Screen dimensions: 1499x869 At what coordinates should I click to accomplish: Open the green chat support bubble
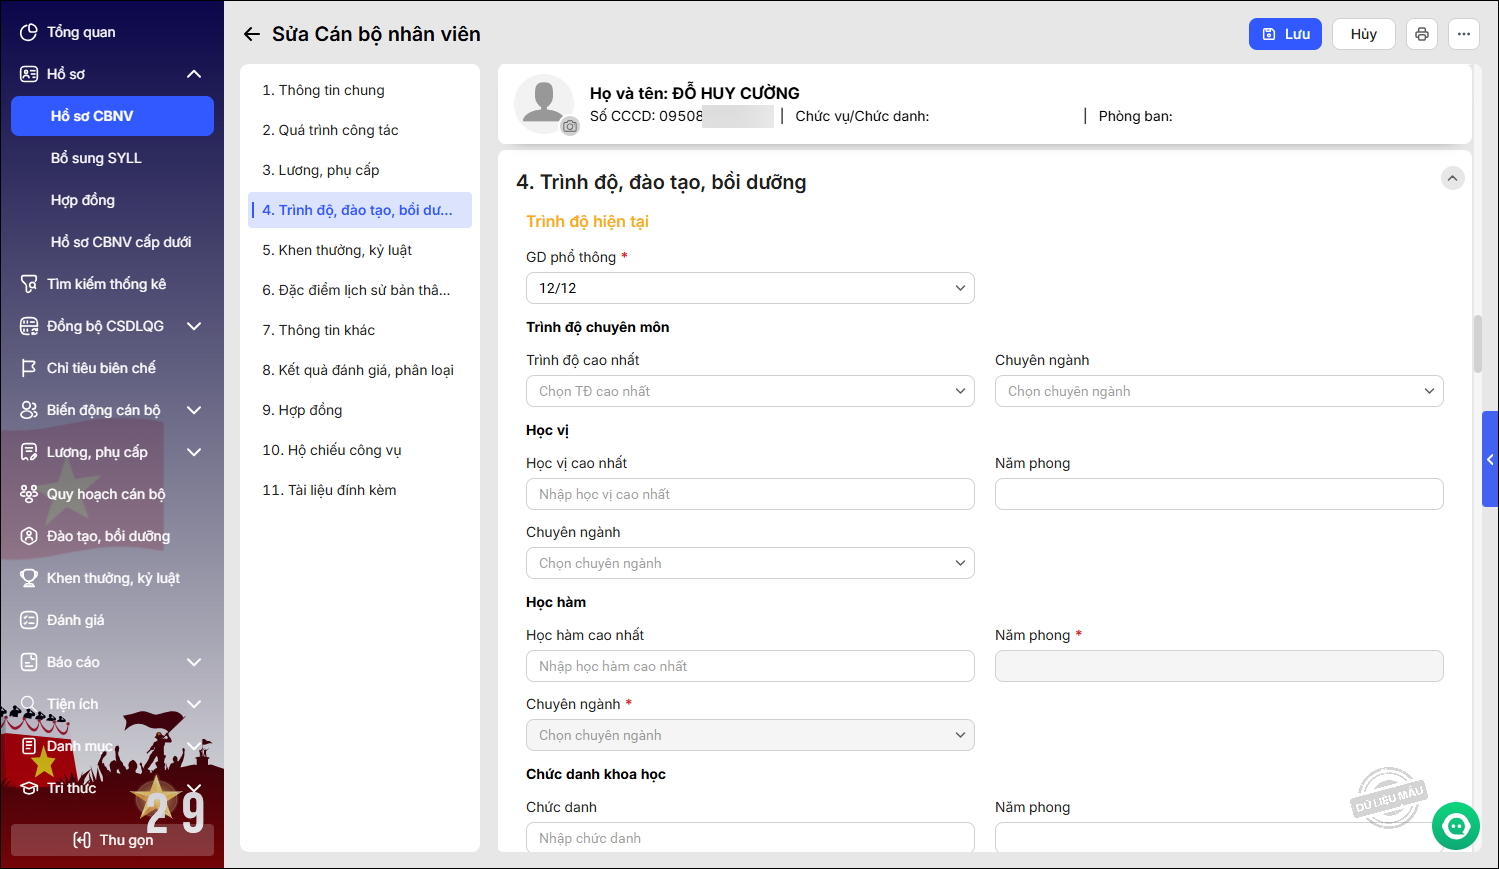pyautogui.click(x=1455, y=826)
